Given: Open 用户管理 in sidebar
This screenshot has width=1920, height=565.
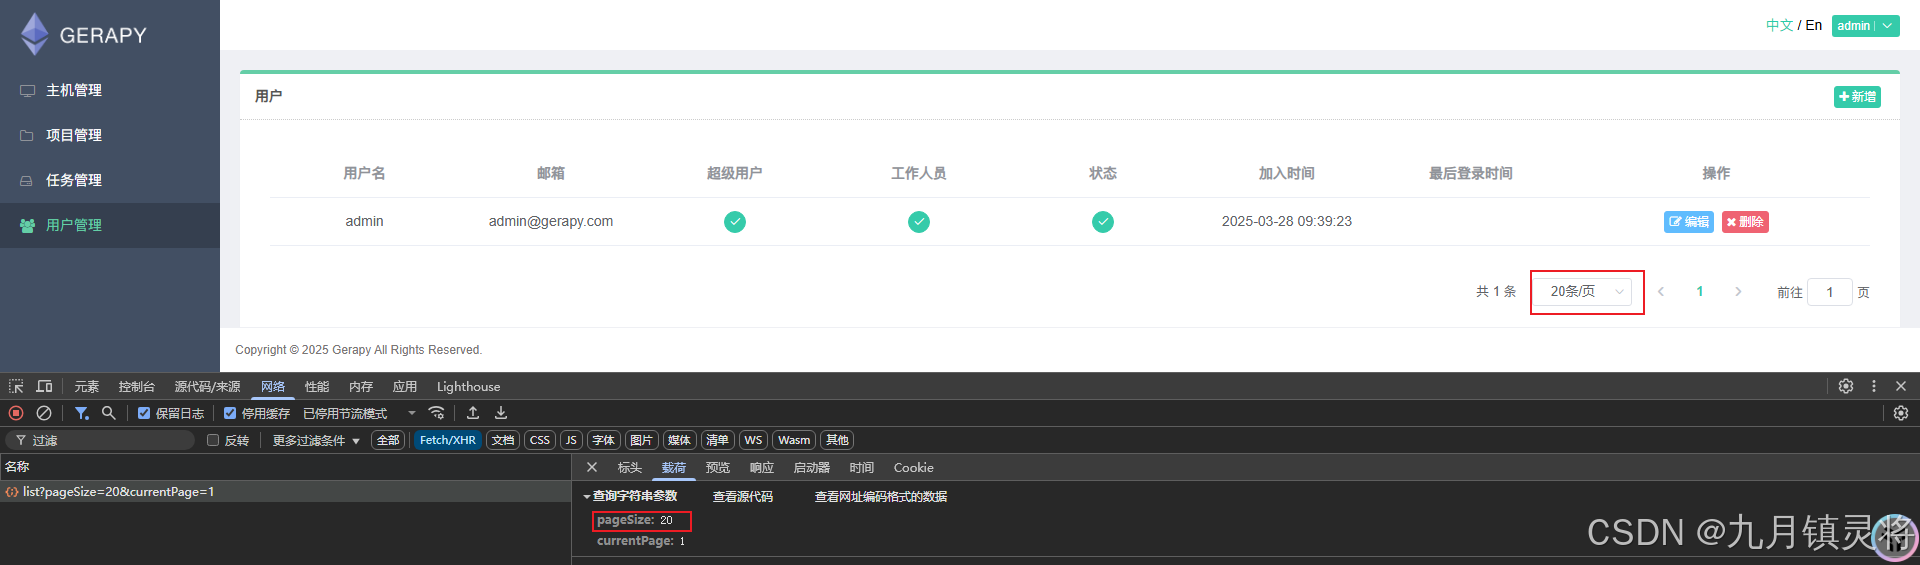Looking at the screenshot, I should click(x=110, y=225).
